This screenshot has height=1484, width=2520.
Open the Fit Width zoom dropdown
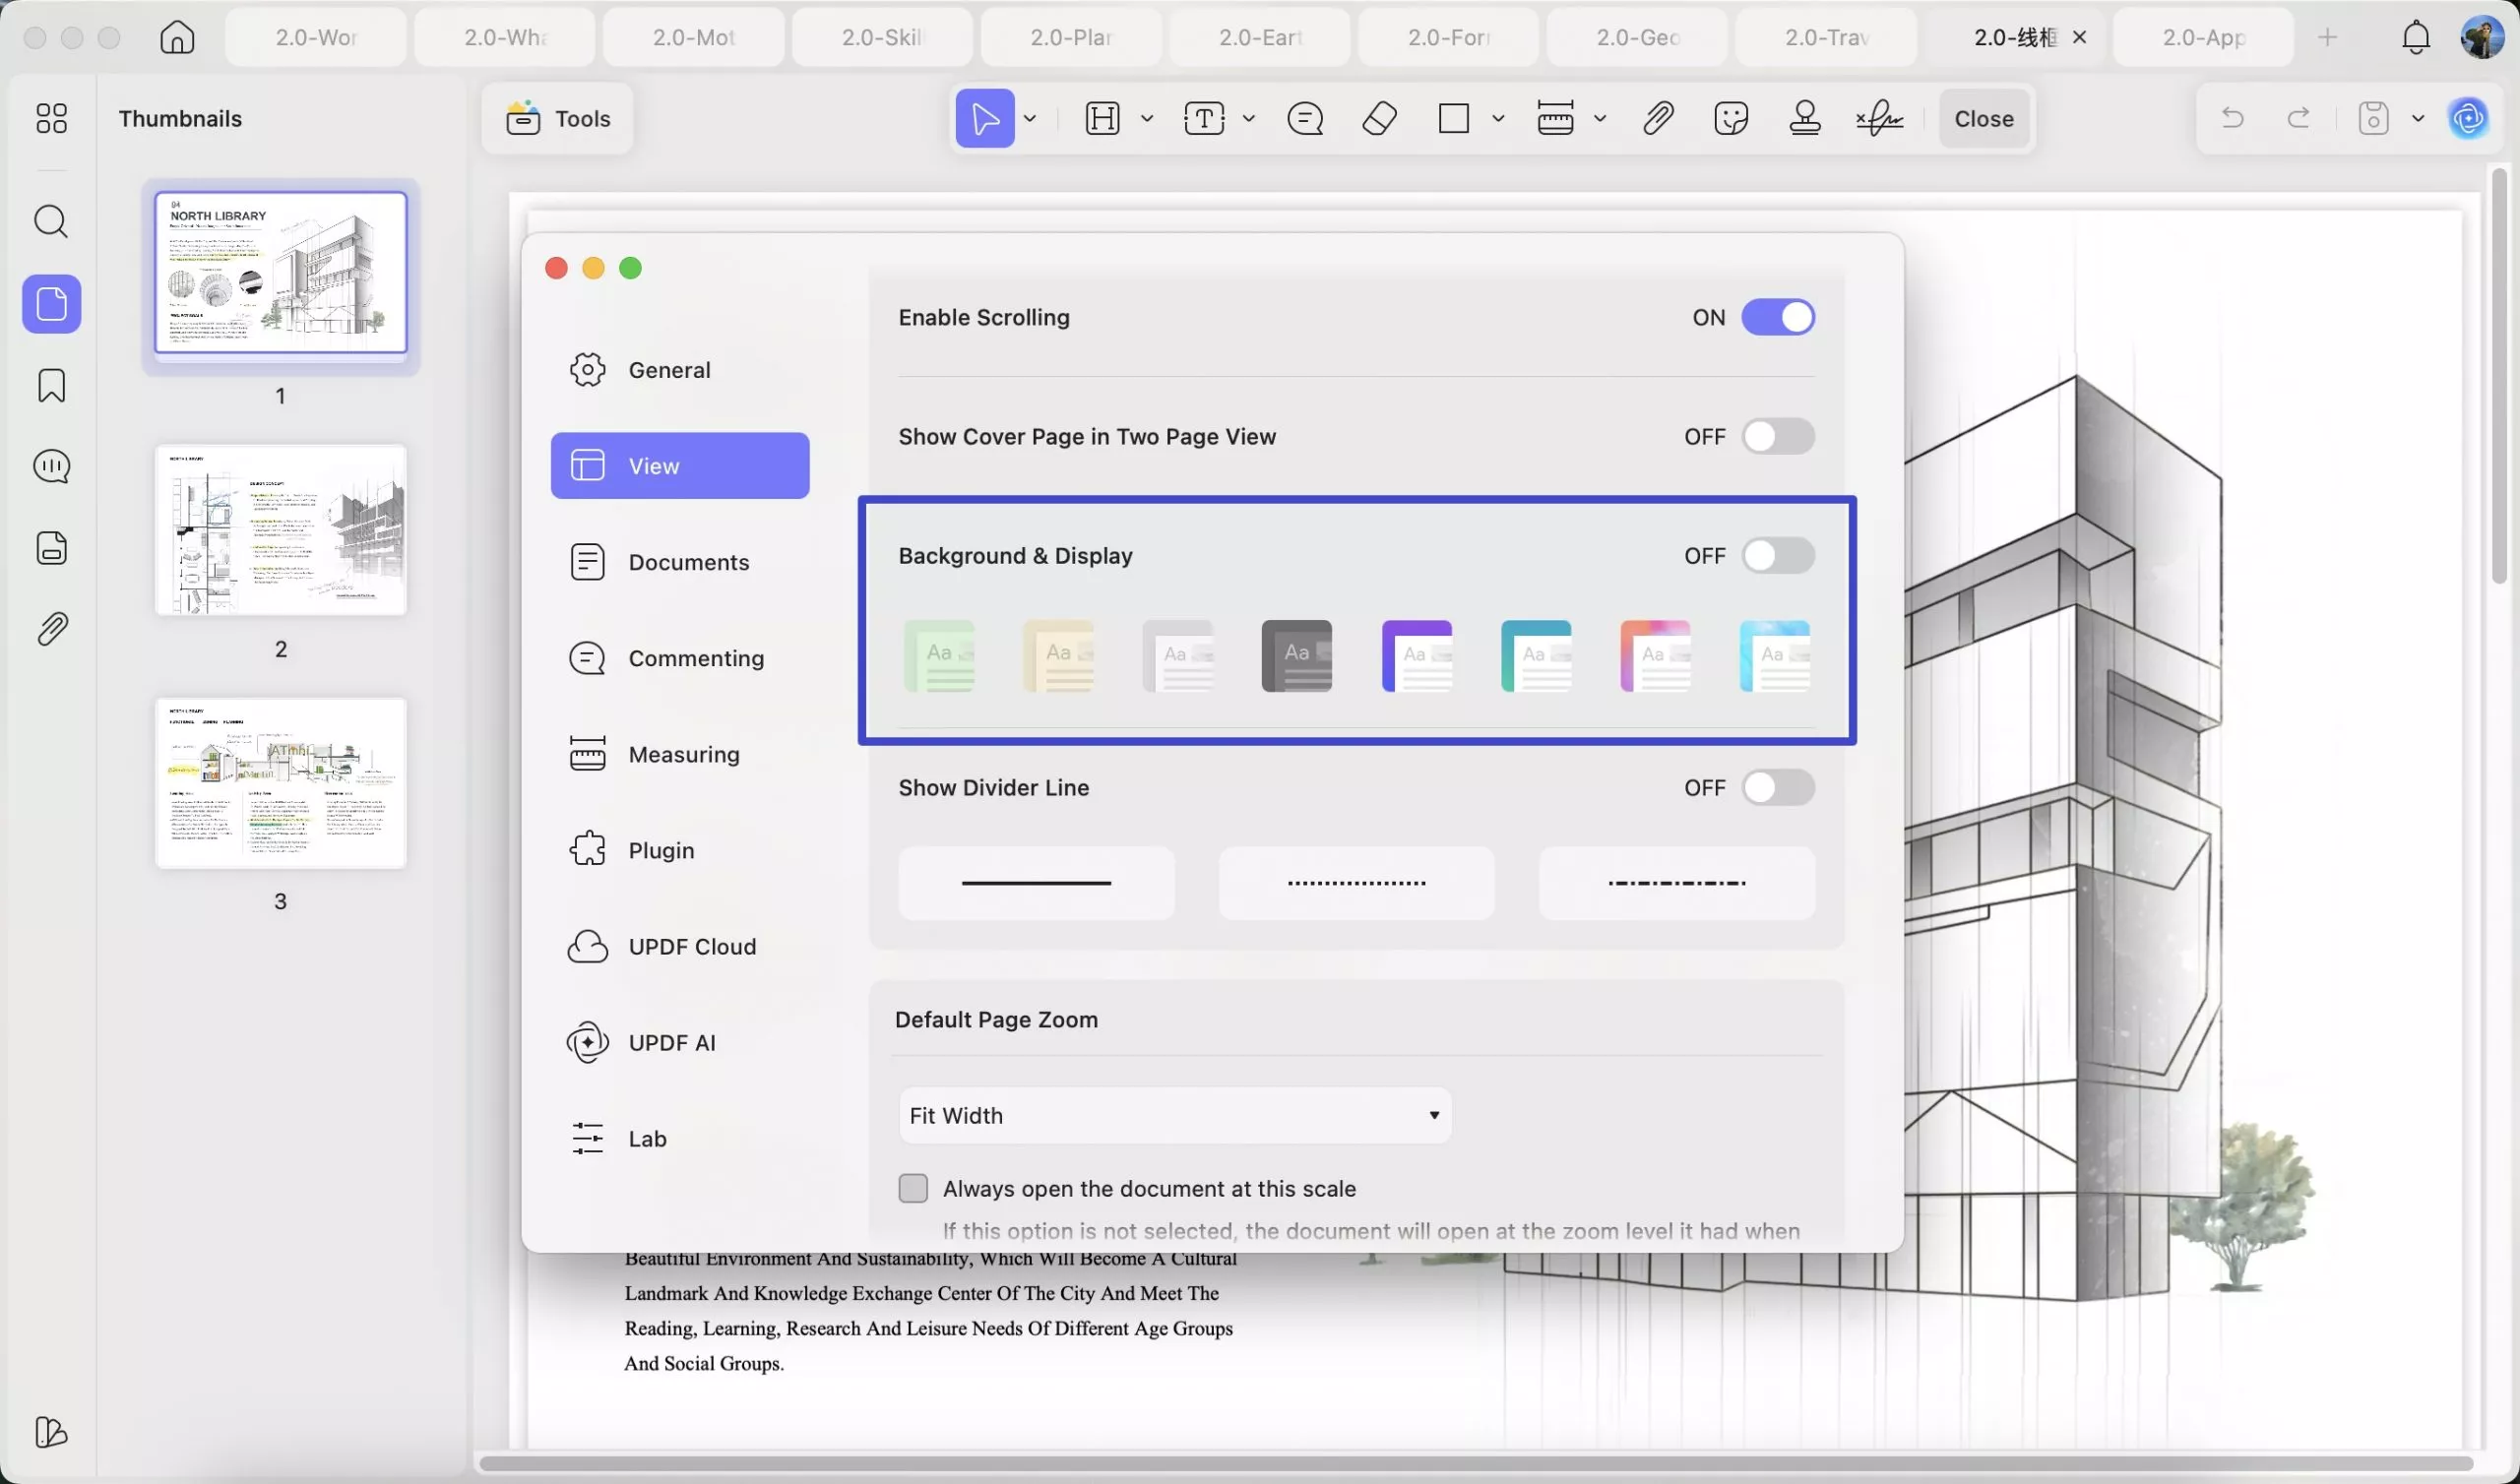click(x=1175, y=1115)
